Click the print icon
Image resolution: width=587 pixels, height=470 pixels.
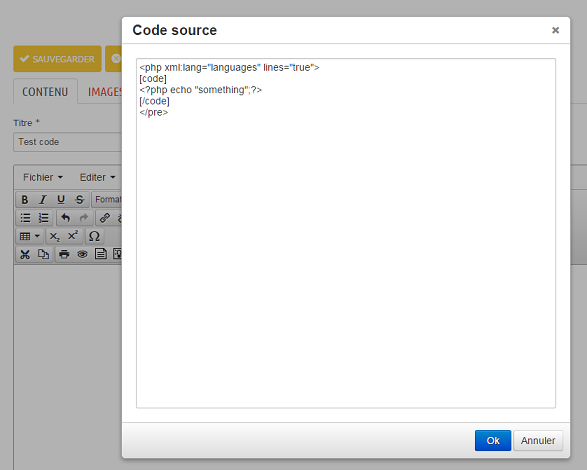[64, 255]
